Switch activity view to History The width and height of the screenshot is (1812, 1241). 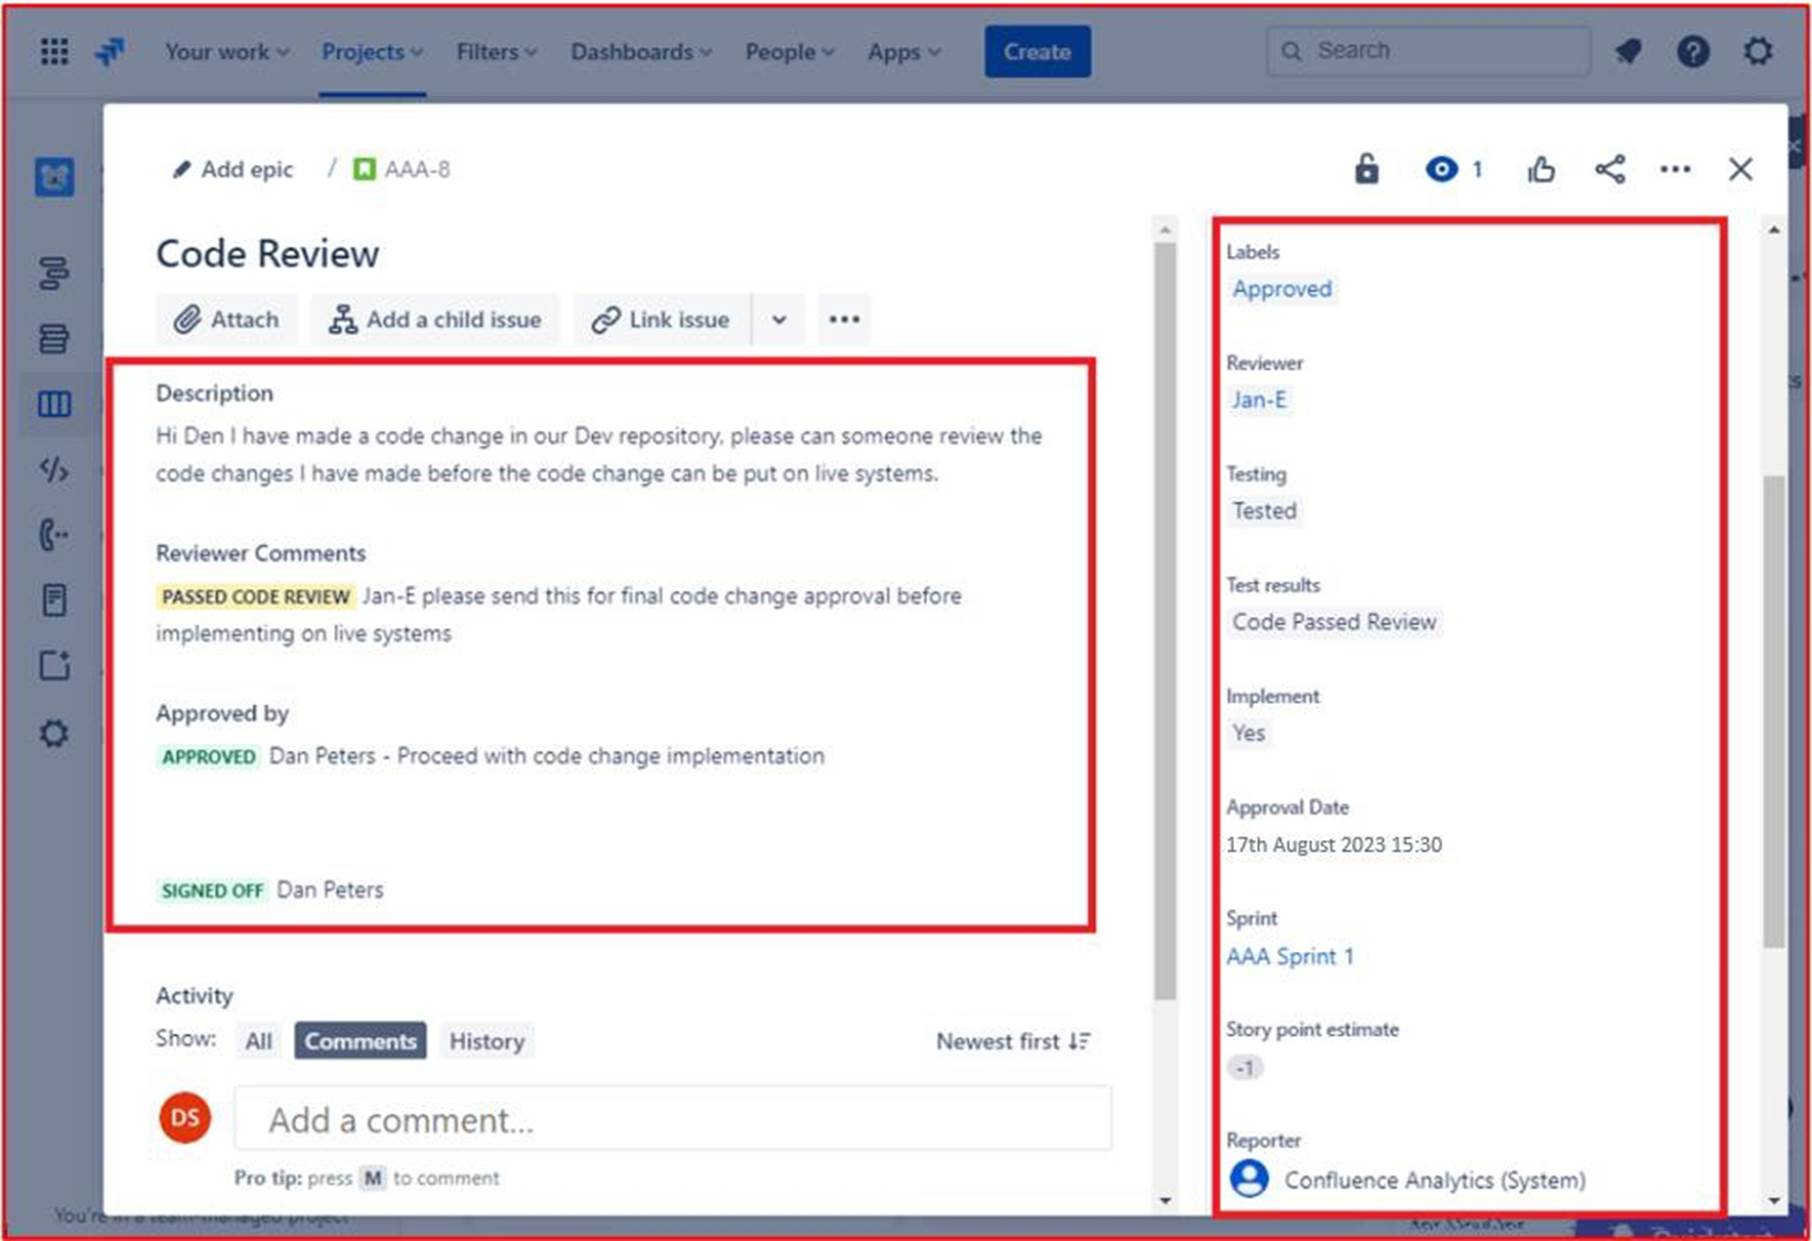[487, 1040]
